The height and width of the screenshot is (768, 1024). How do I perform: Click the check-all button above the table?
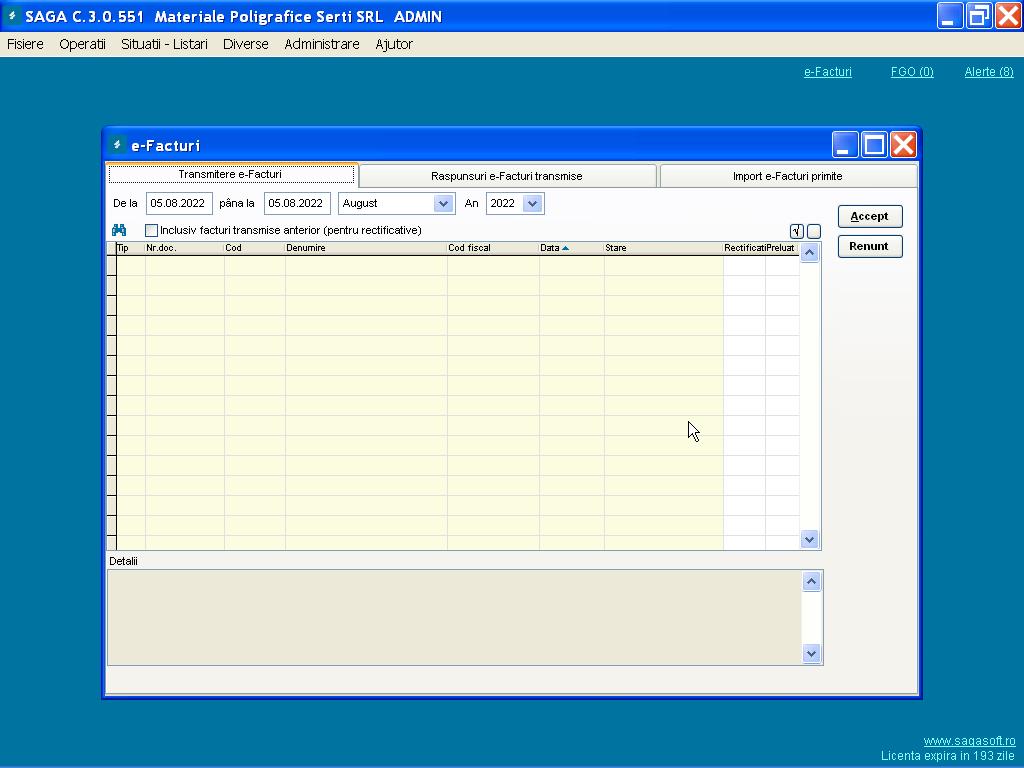click(x=796, y=231)
